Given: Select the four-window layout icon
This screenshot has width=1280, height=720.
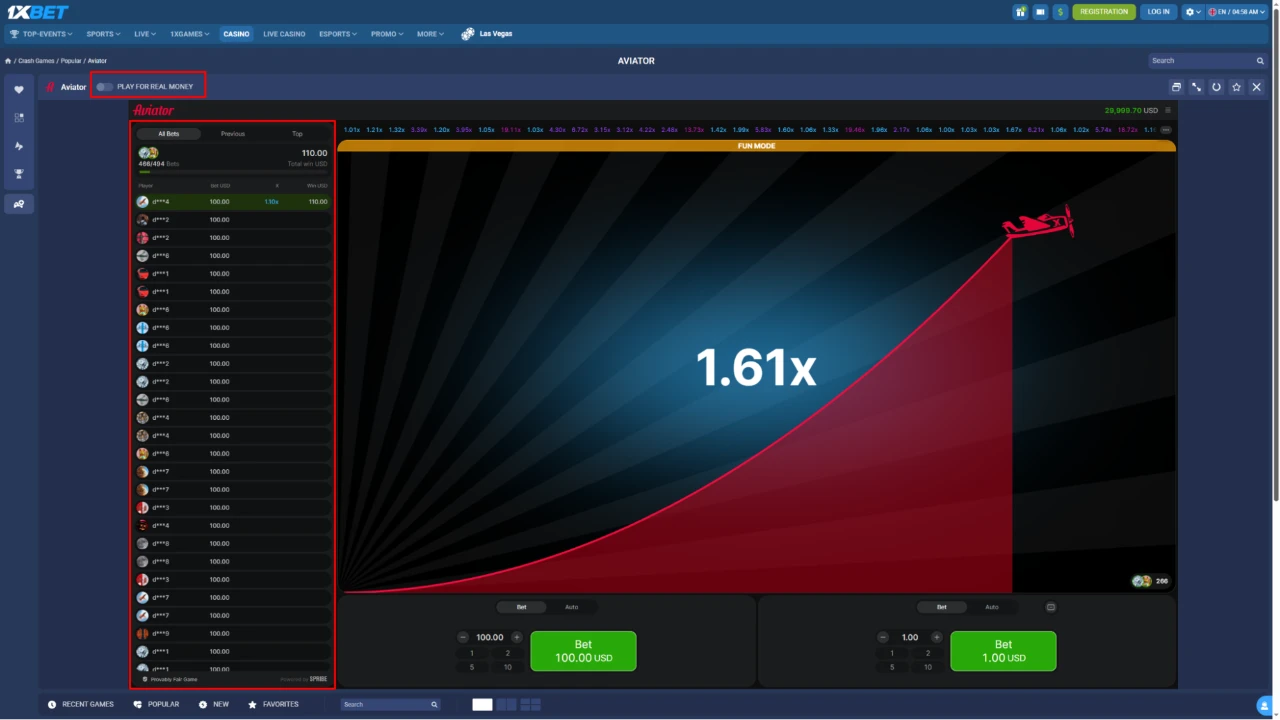Looking at the screenshot, I should point(531,705).
